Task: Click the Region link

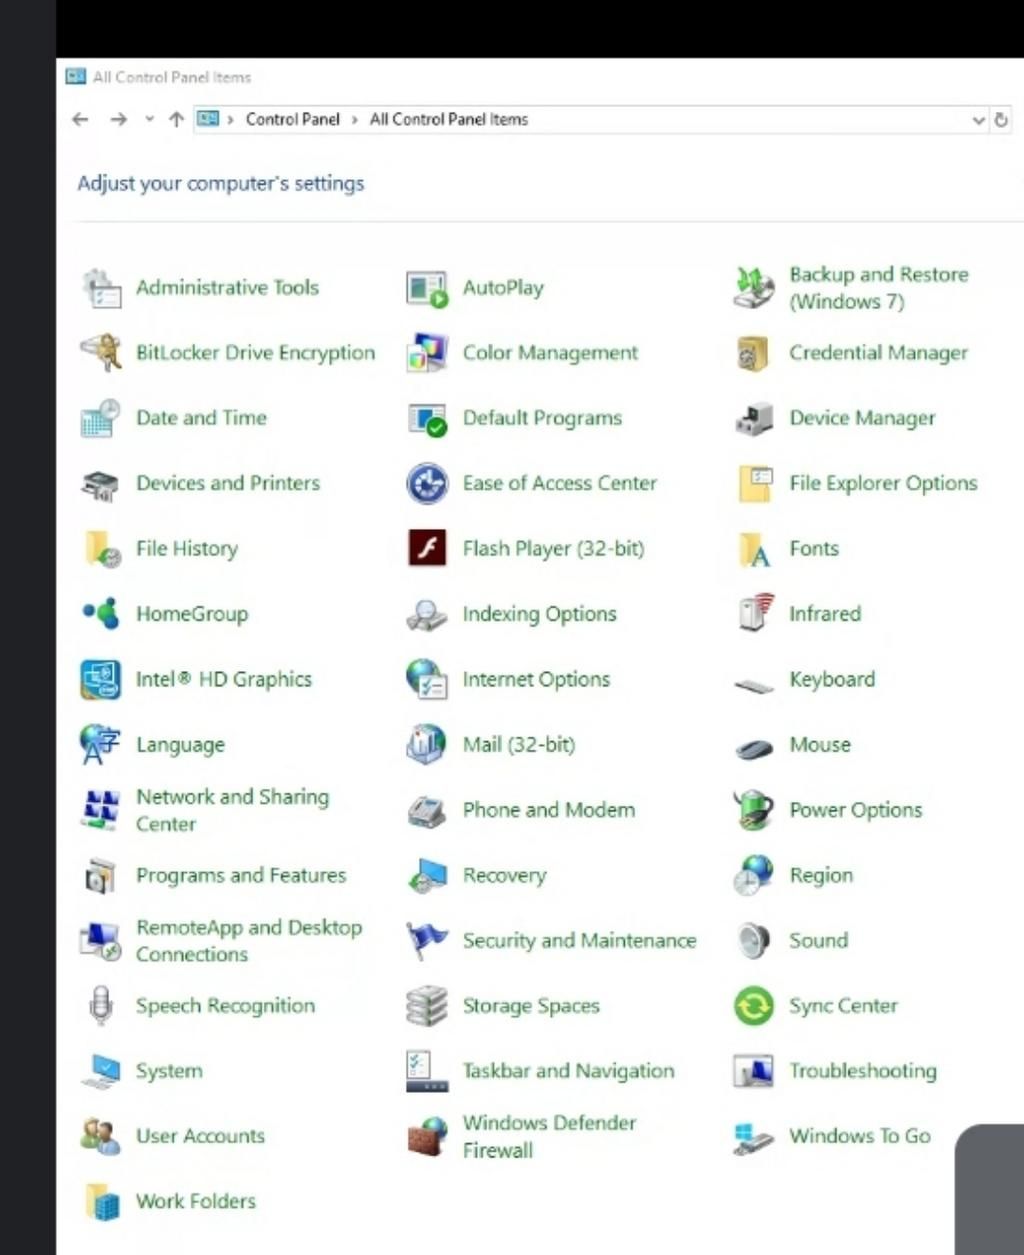Action: [x=821, y=875]
